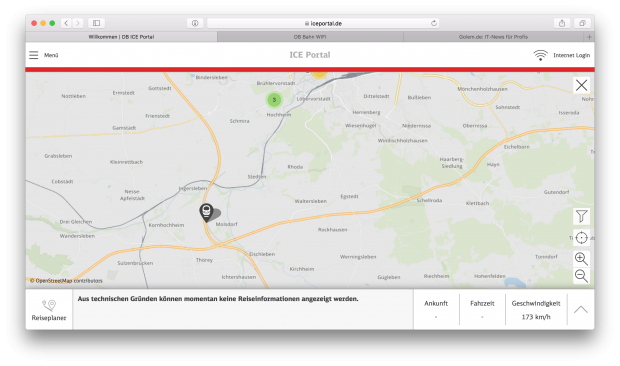The image size is (620, 366).
Task: Go back in Safari history
Action: 66,23
